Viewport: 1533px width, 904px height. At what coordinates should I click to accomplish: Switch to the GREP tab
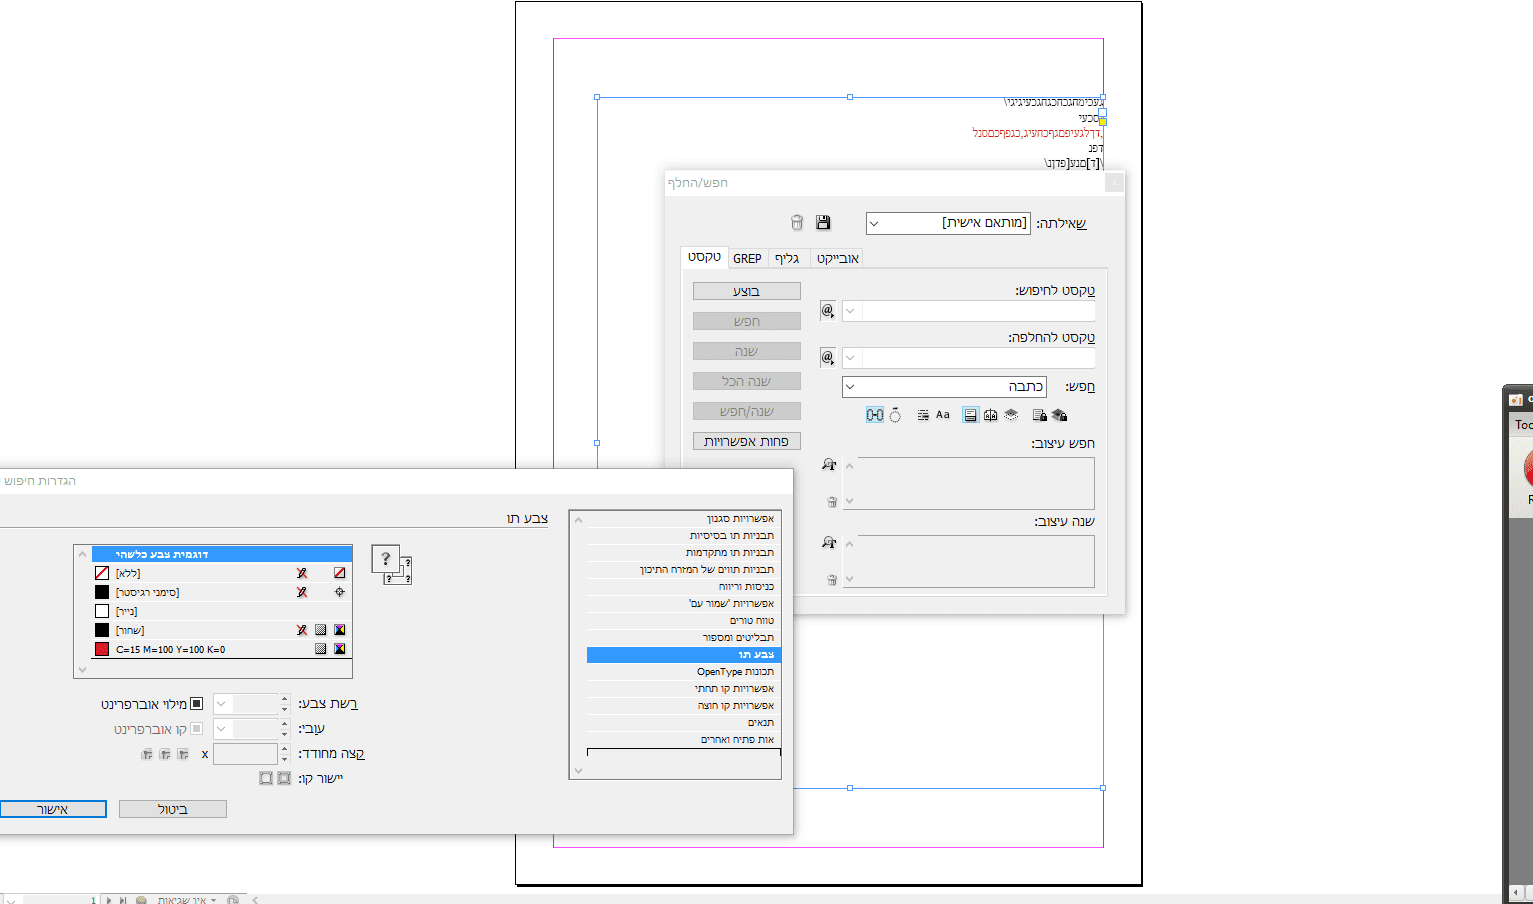point(747,258)
